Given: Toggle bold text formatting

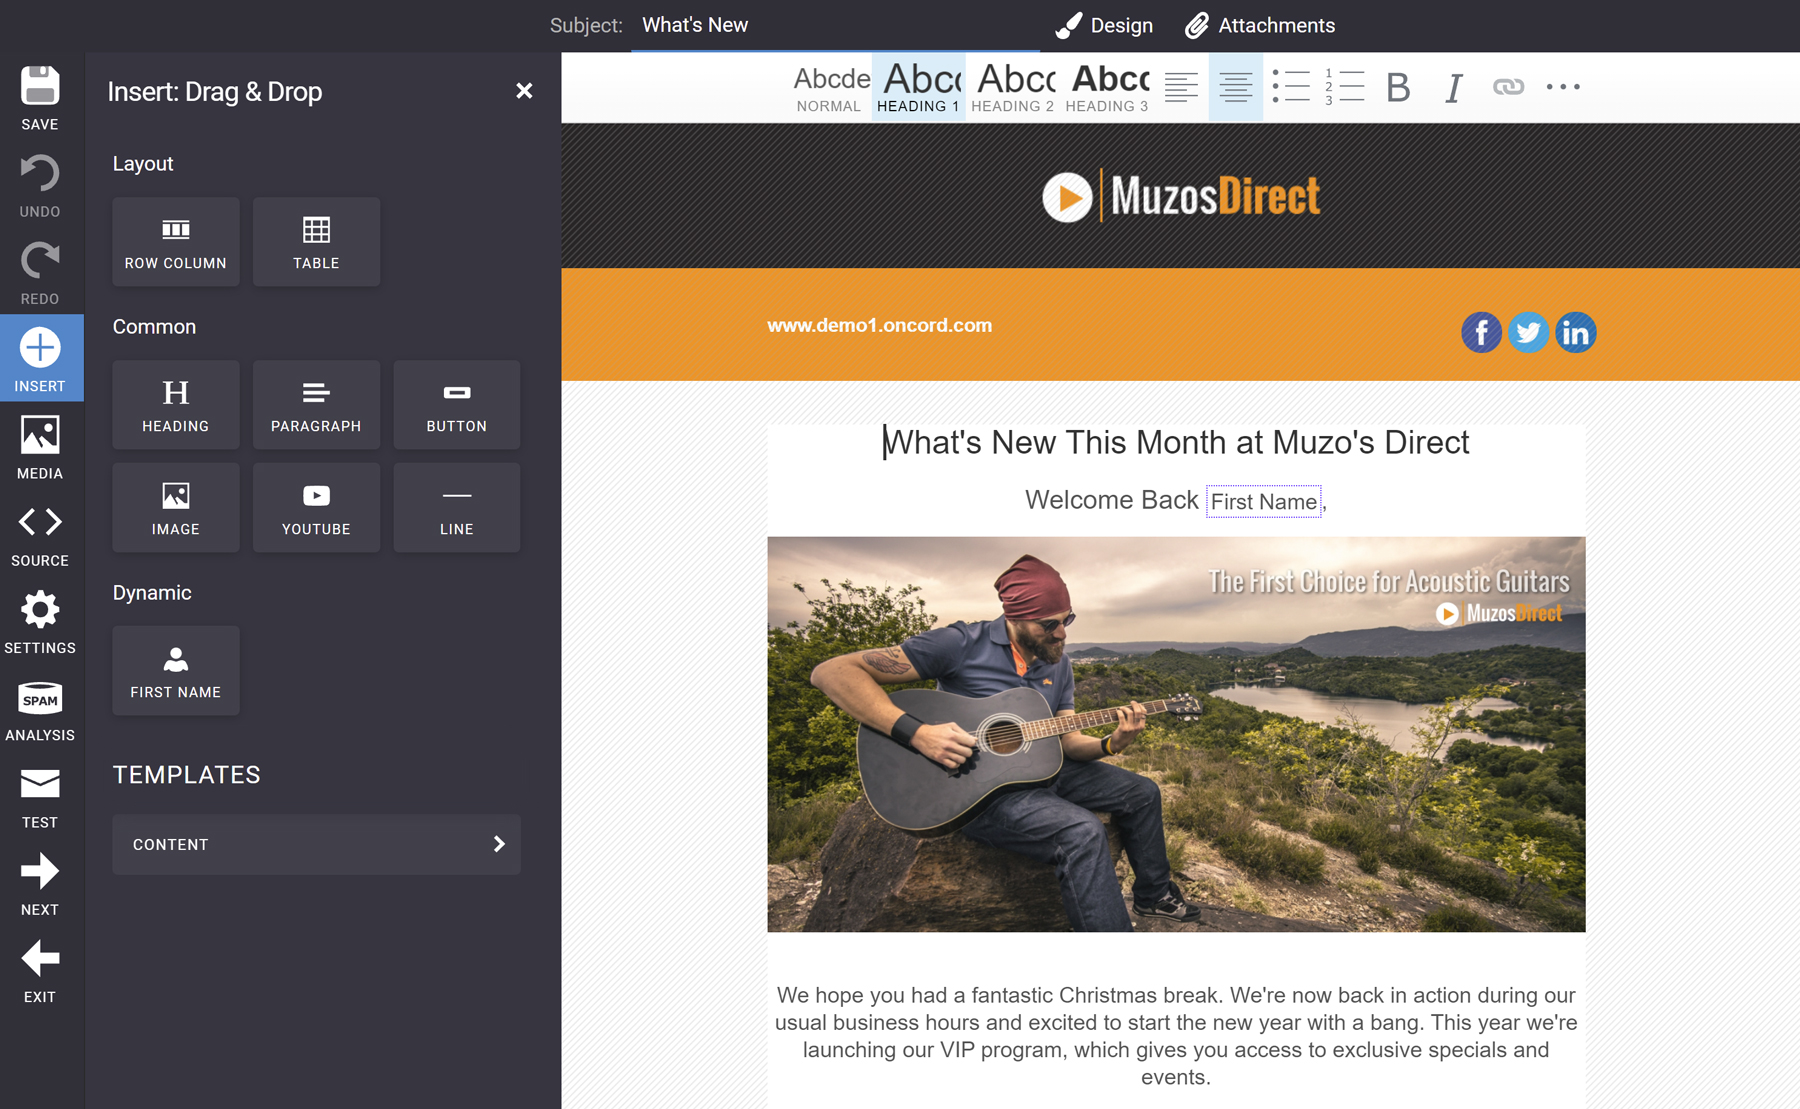Looking at the screenshot, I should tap(1398, 88).
